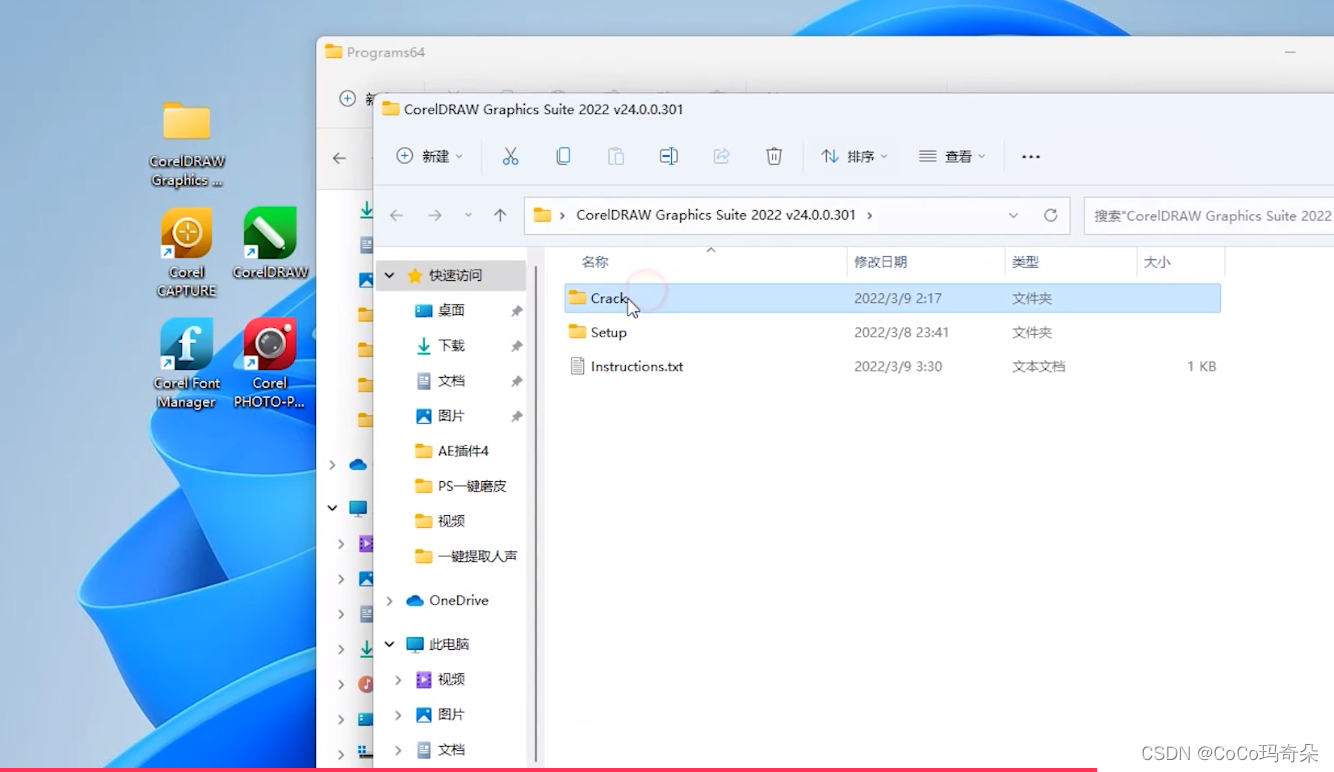Expand 视频 under 此电脑
The image size is (1334, 772).
coord(398,680)
